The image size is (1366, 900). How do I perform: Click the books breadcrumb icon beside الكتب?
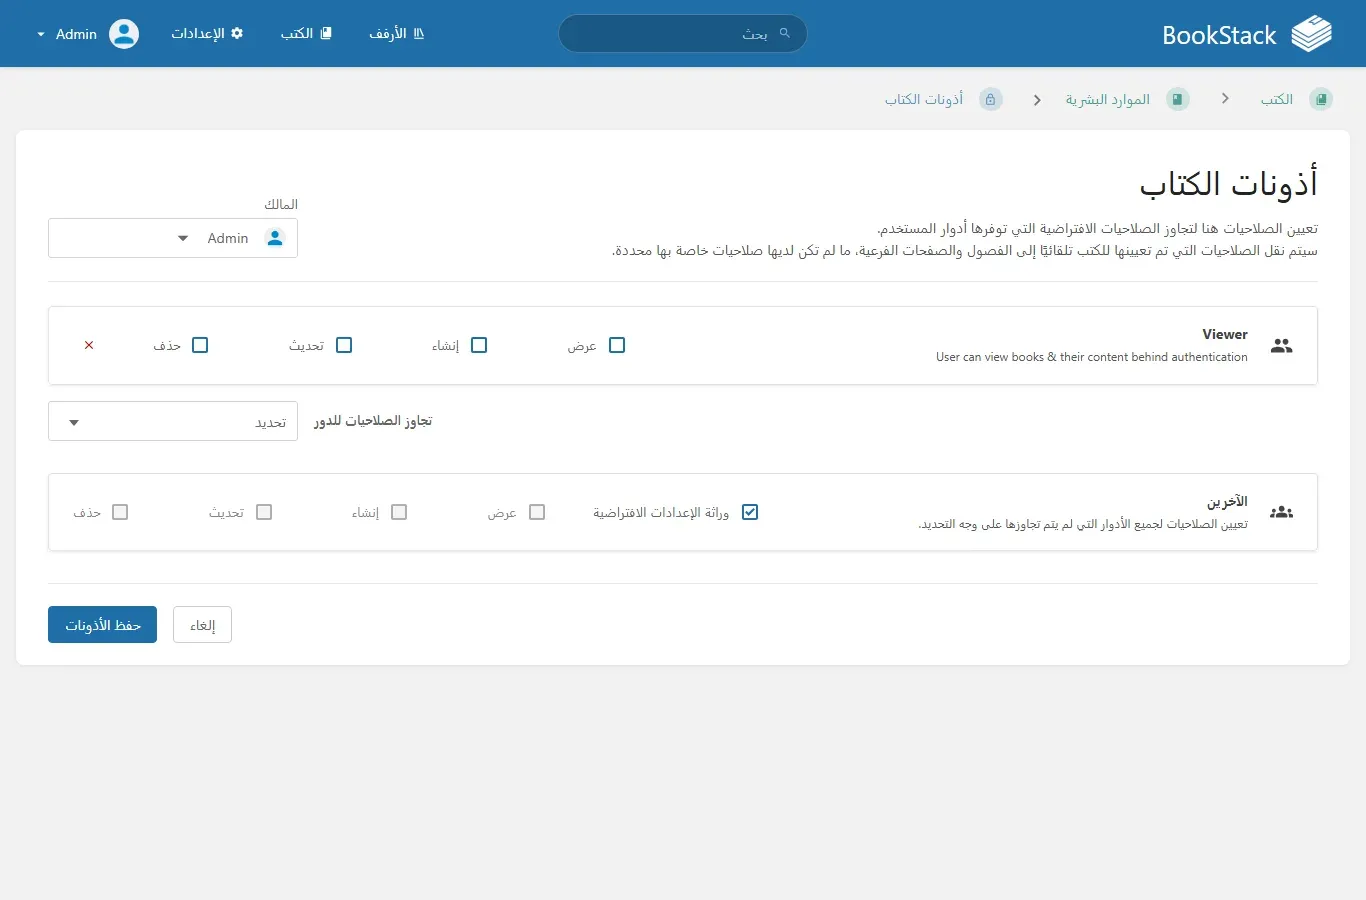tap(1321, 99)
